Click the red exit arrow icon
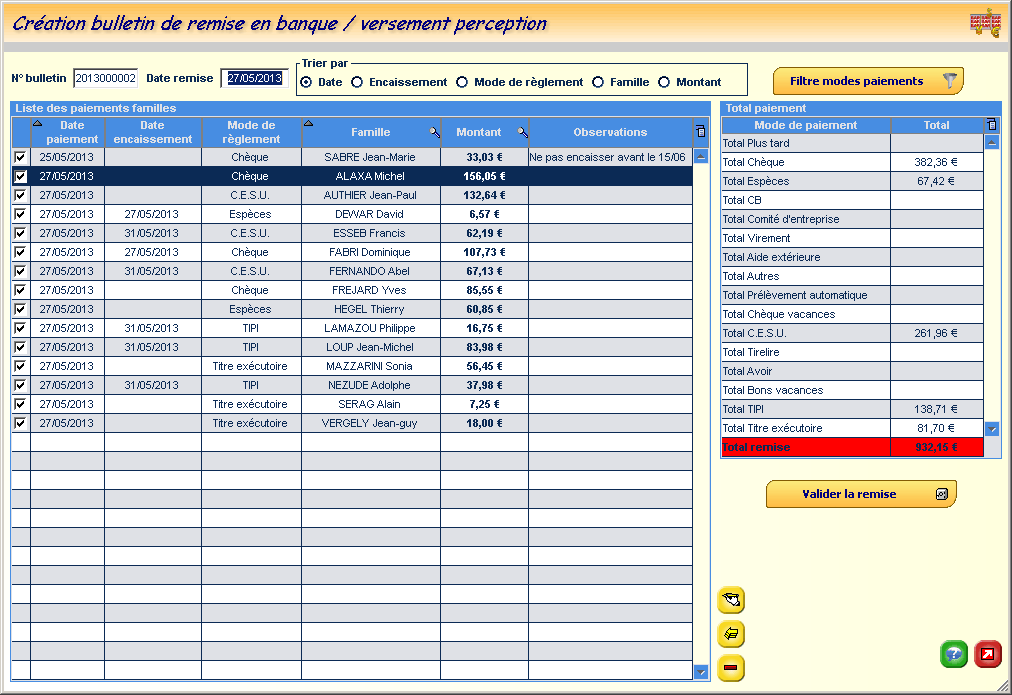 pyautogui.click(x=987, y=655)
